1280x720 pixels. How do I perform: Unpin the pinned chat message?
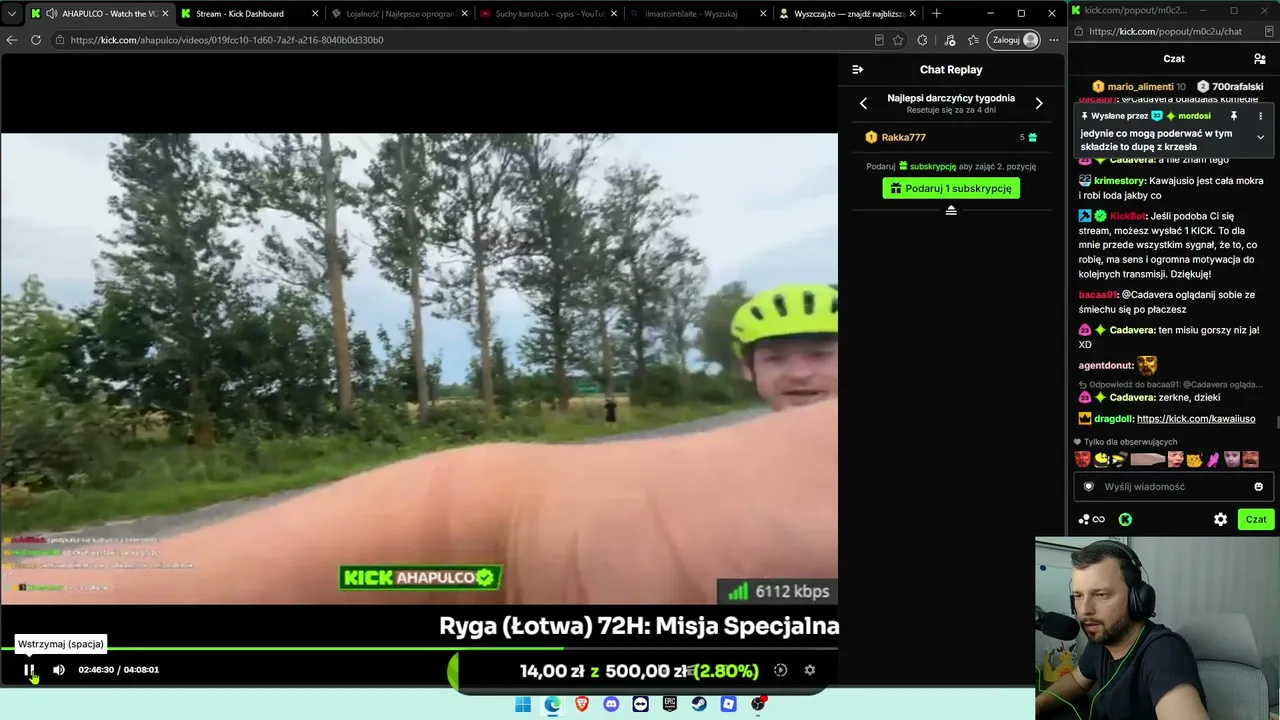tap(1234, 116)
